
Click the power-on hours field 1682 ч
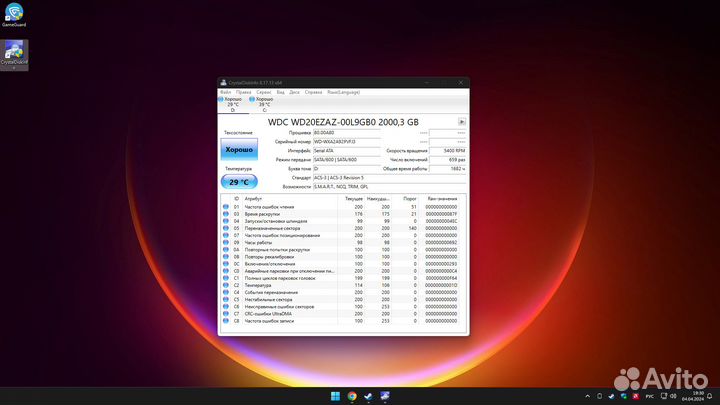tap(448, 169)
